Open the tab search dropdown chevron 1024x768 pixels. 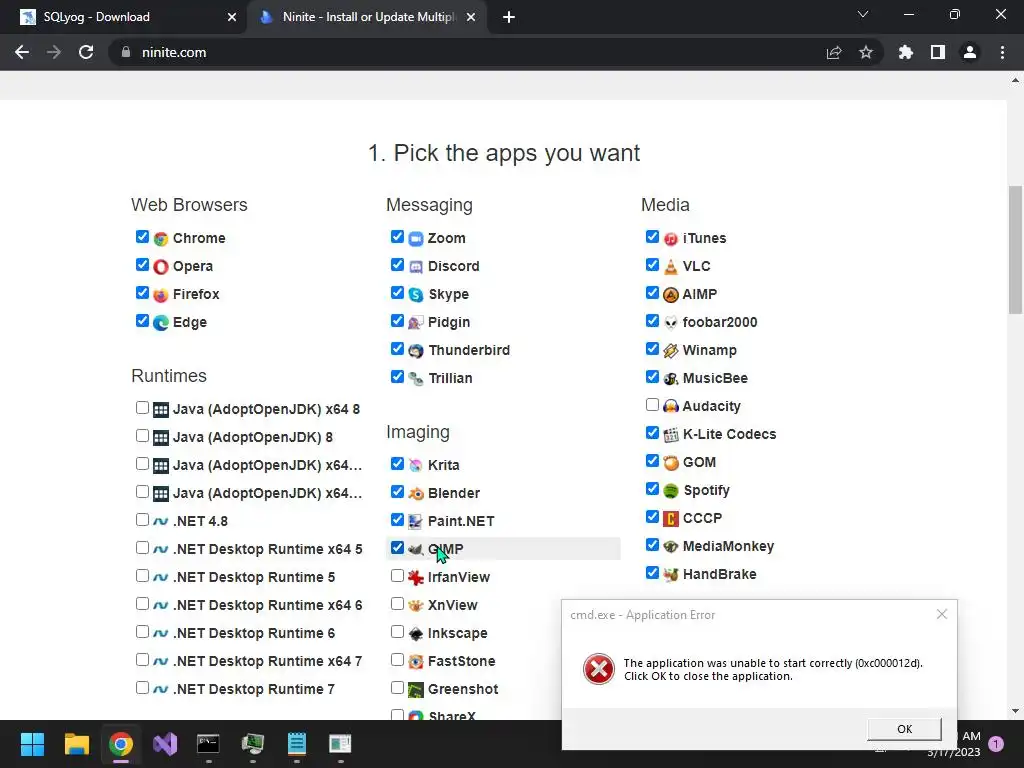point(863,14)
